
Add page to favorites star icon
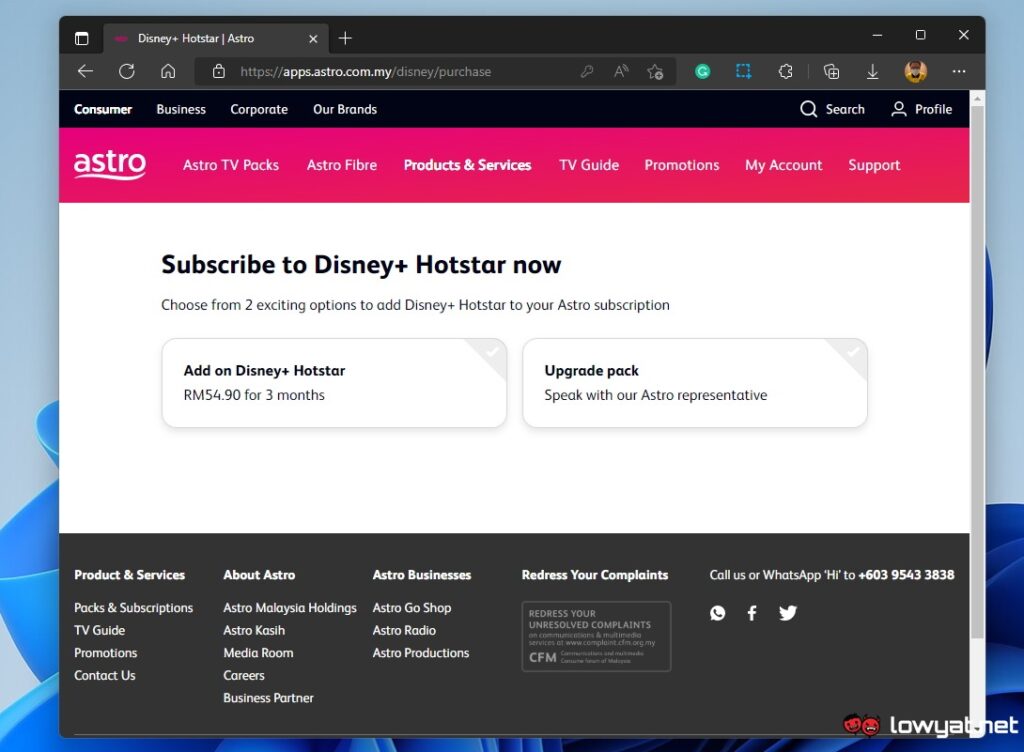[655, 71]
